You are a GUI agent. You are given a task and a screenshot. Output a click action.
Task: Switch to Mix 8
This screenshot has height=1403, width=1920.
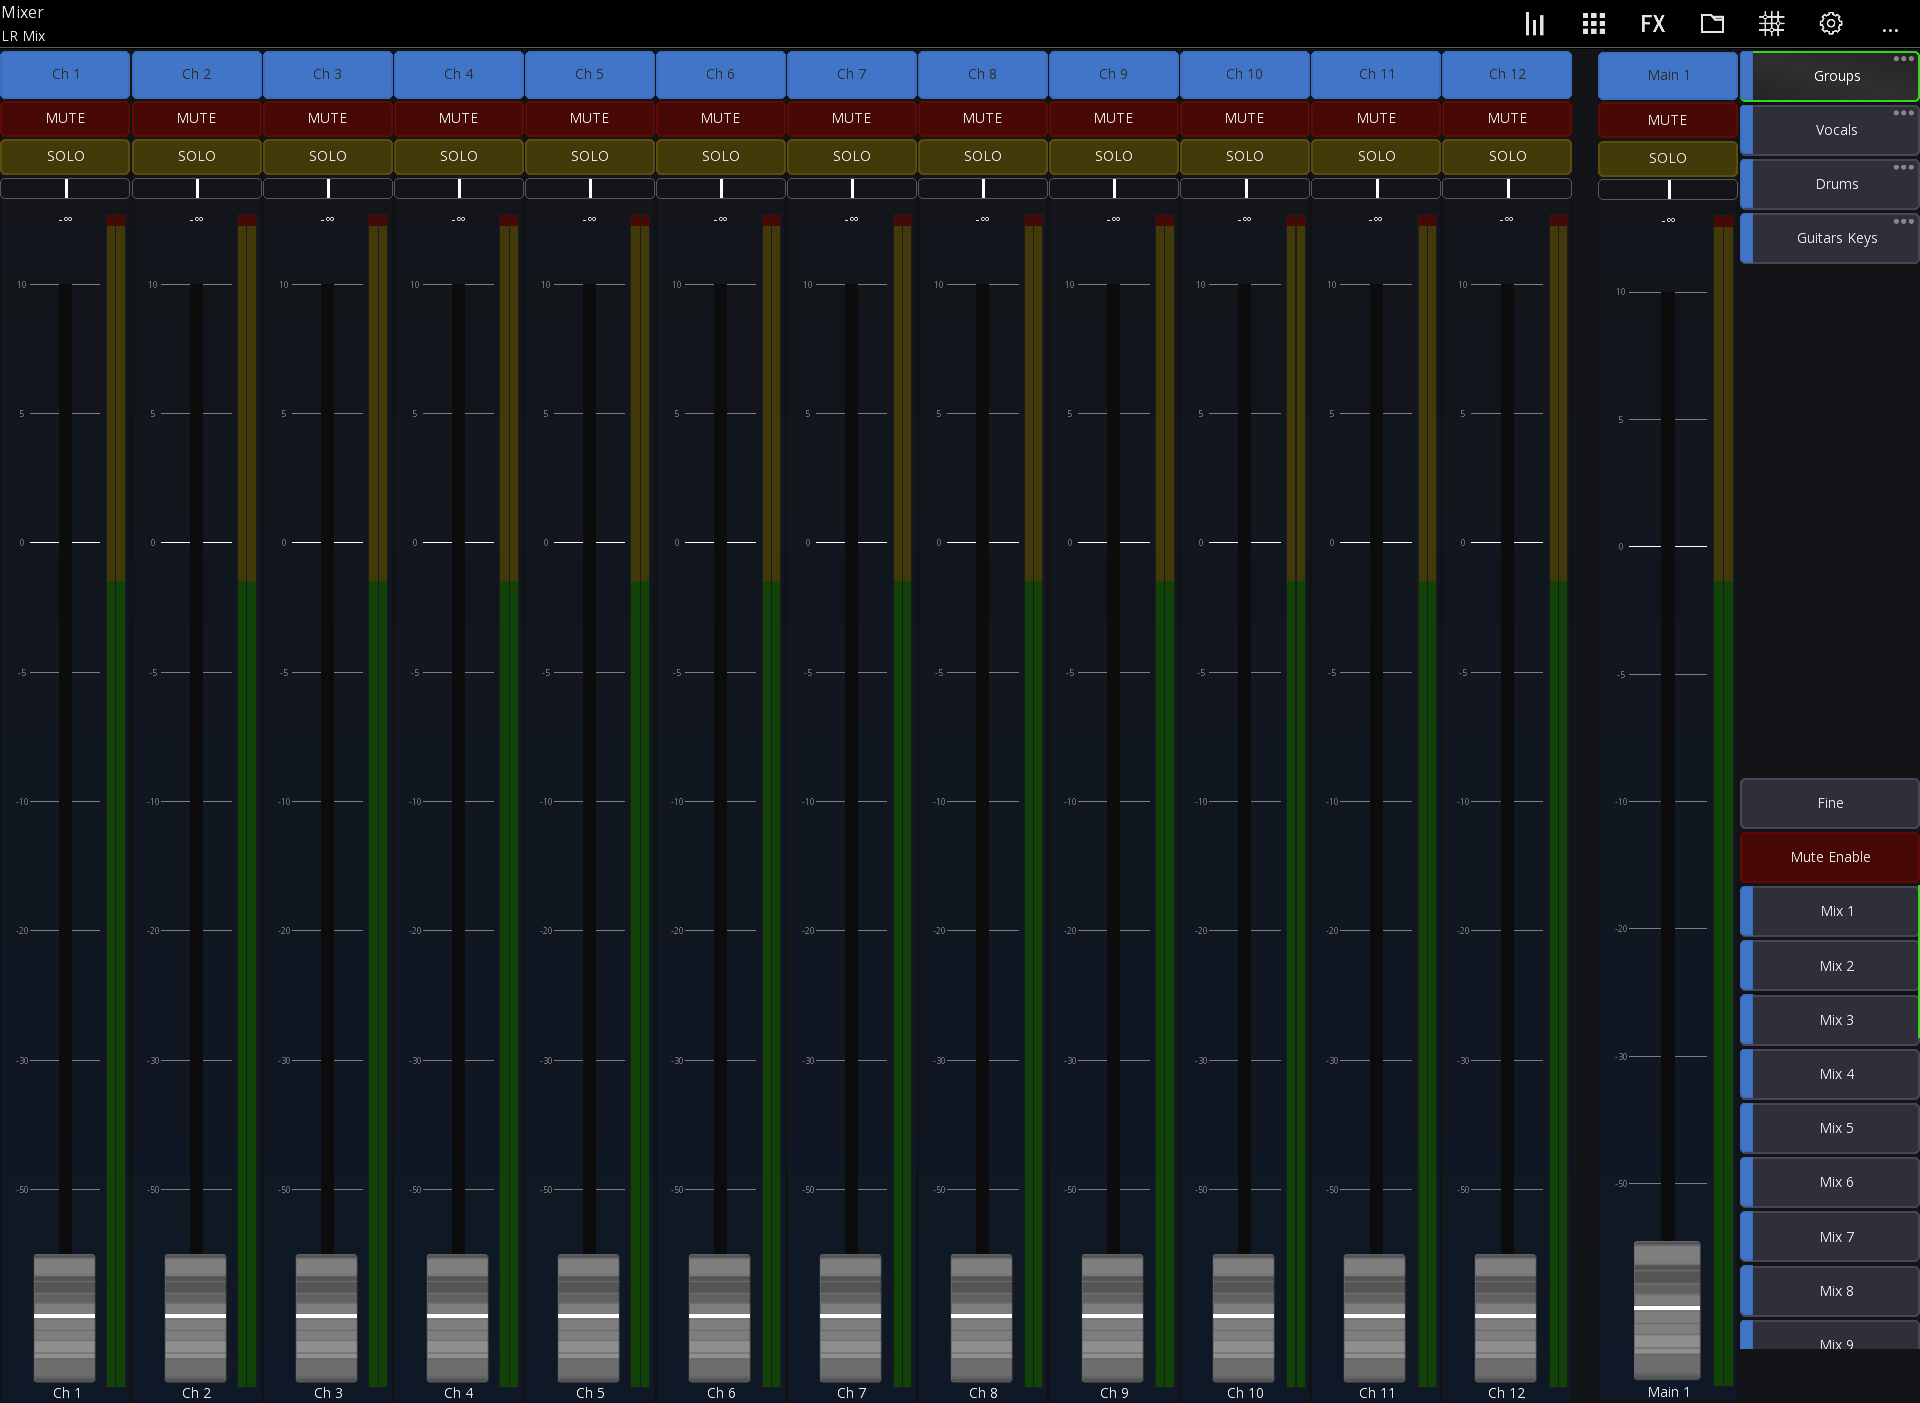[x=1830, y=1291]
